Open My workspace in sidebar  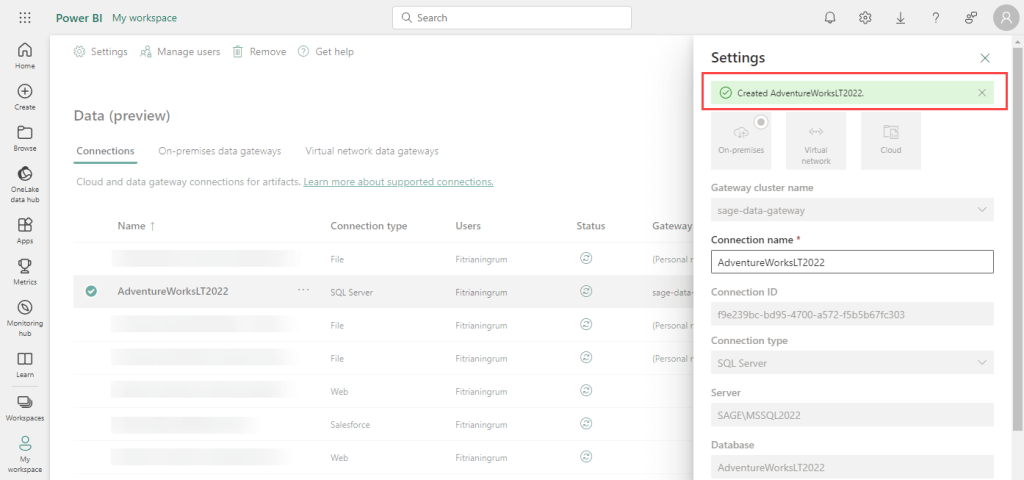pyautogui.click(x=25, y=455)
